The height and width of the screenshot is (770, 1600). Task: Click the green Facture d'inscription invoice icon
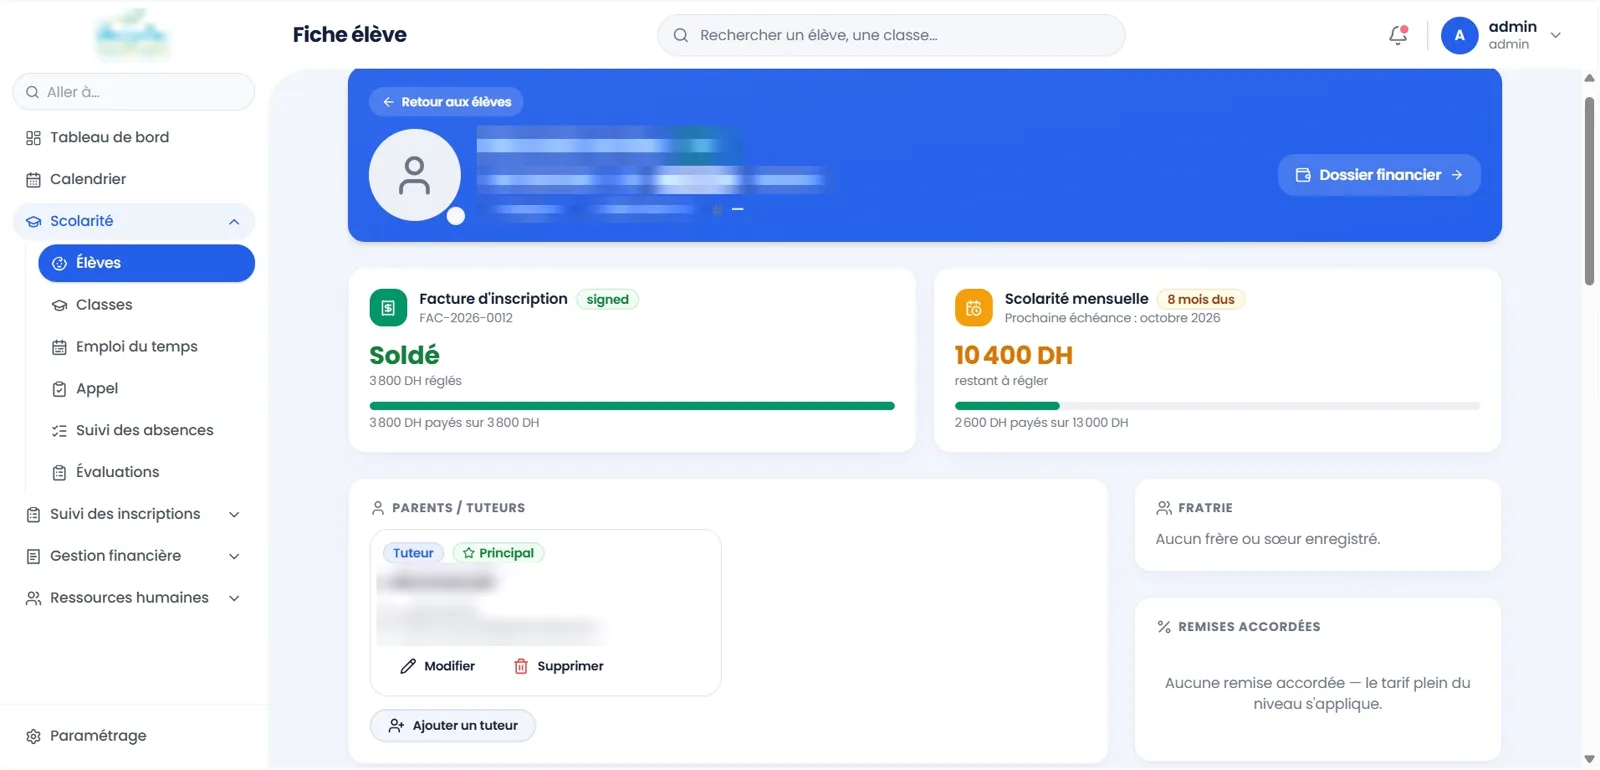point(388,308)
